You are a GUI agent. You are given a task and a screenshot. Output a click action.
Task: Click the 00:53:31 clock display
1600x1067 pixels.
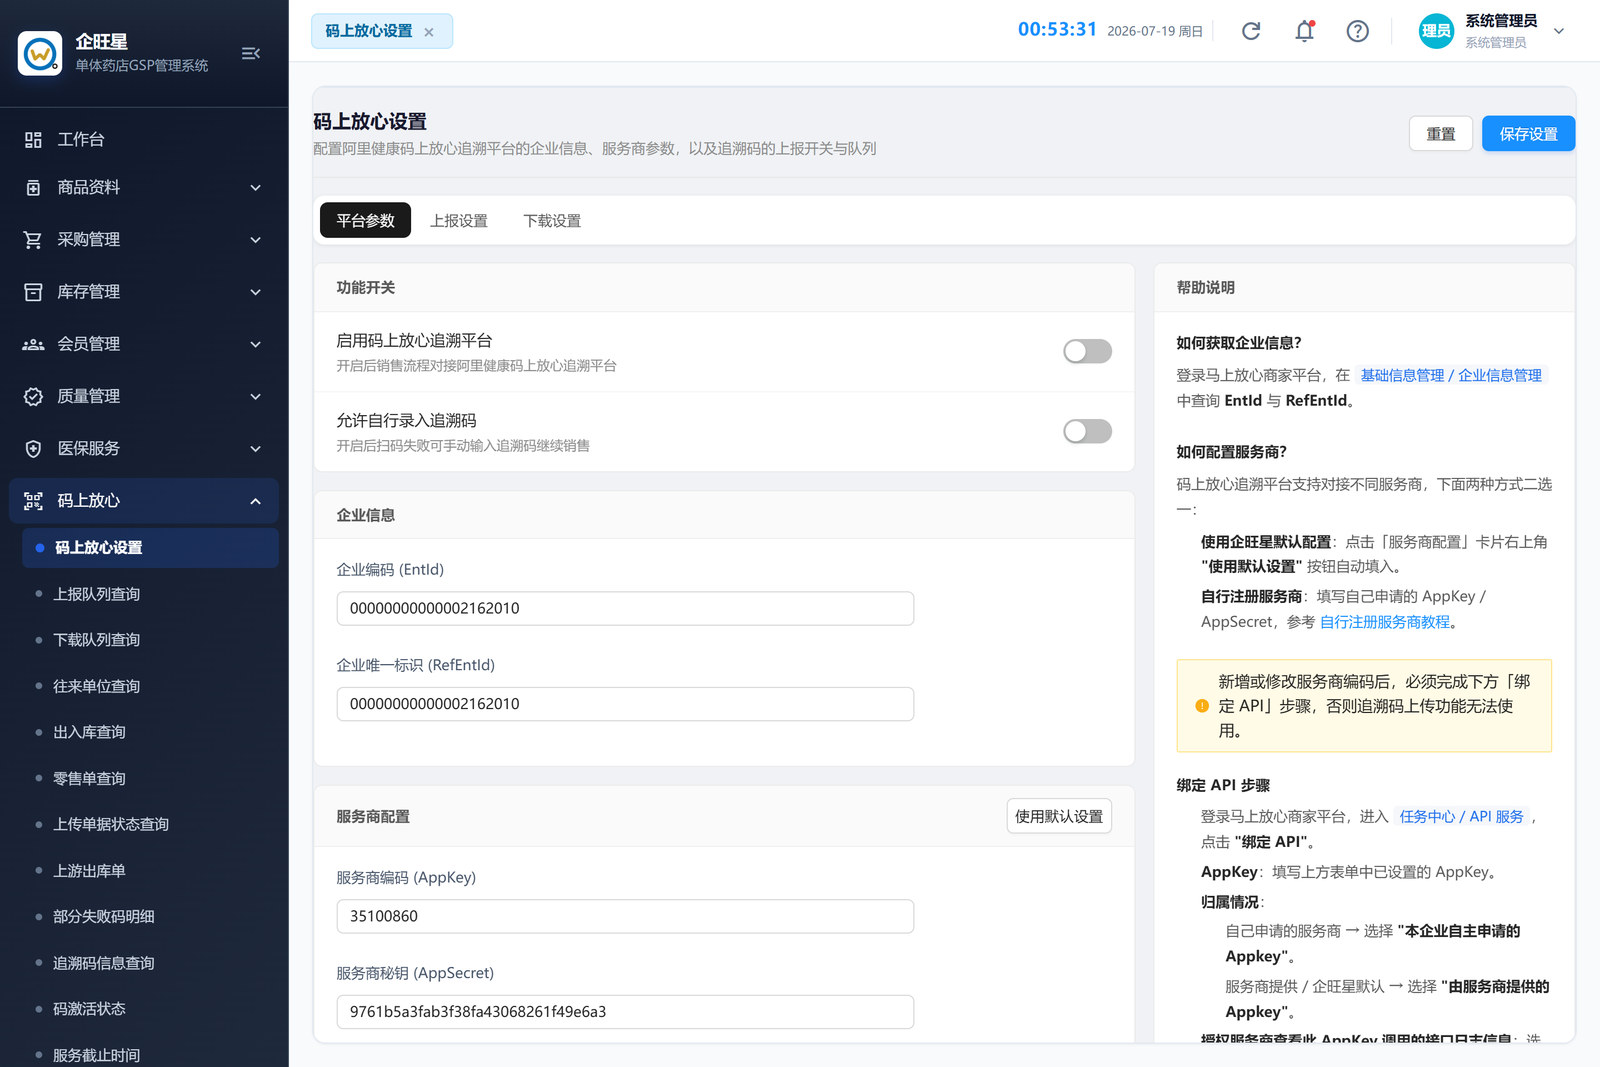1057,30
